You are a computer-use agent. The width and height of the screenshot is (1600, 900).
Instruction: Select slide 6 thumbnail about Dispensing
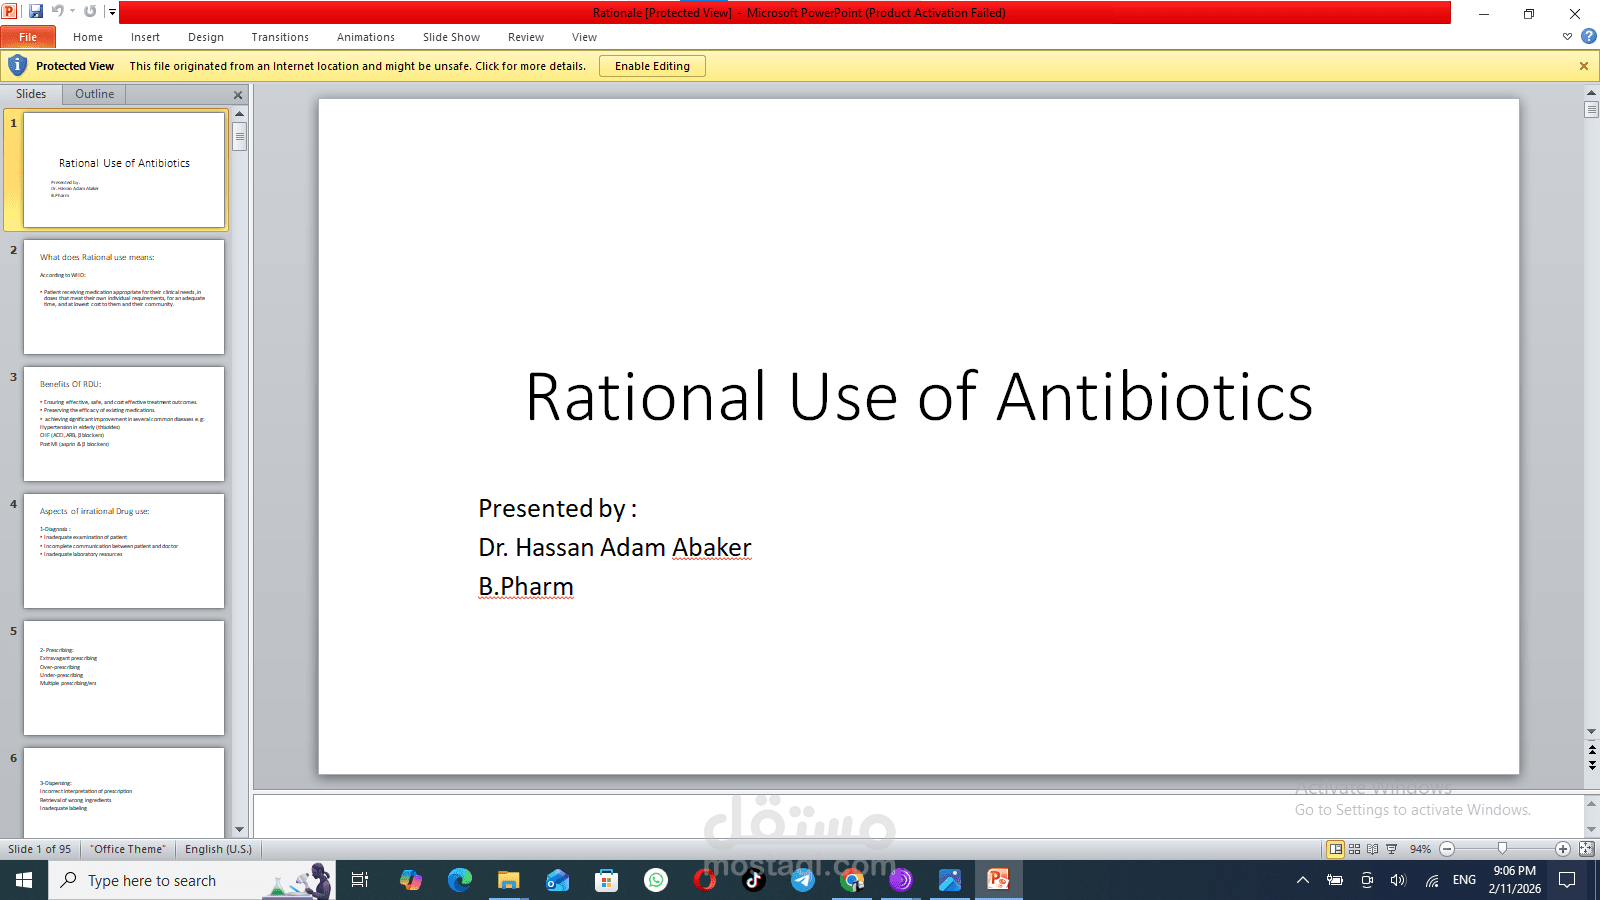click(124, 793)
